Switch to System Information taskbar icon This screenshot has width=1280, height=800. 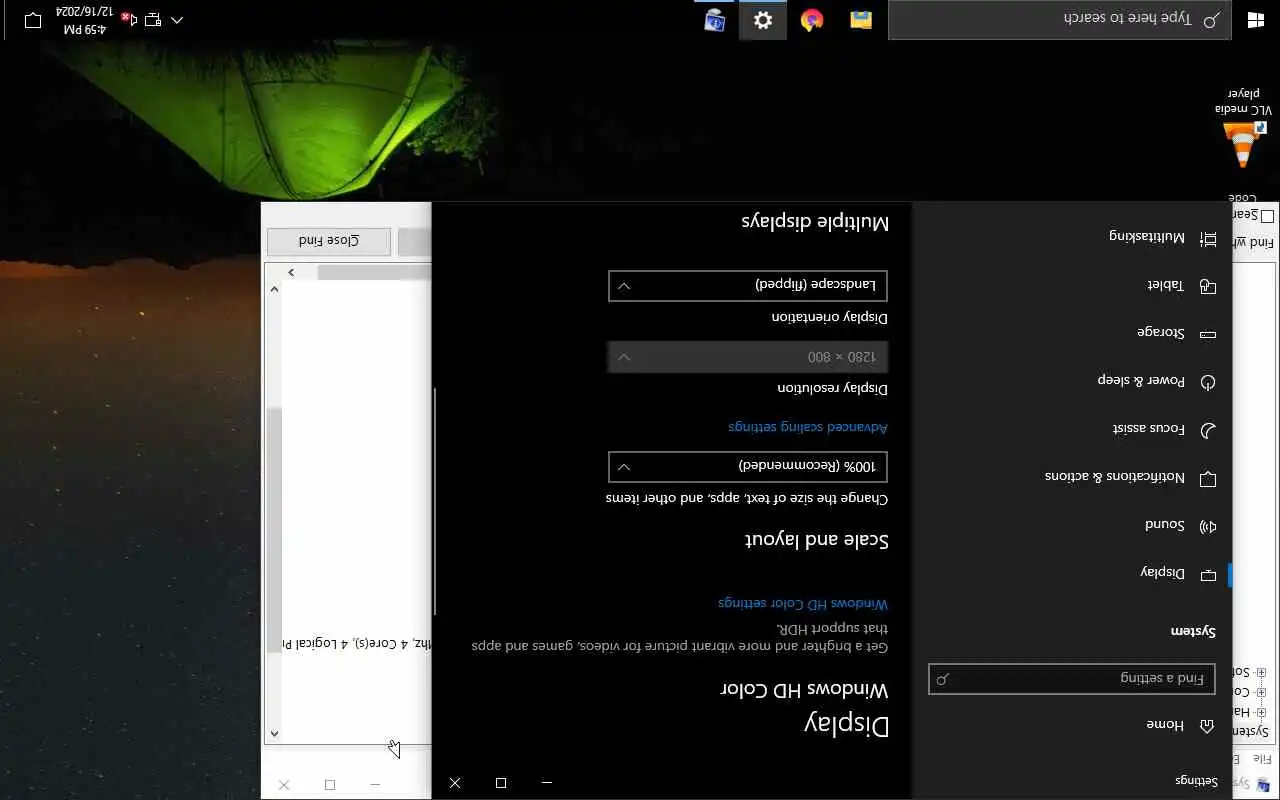tap(714, 19)
